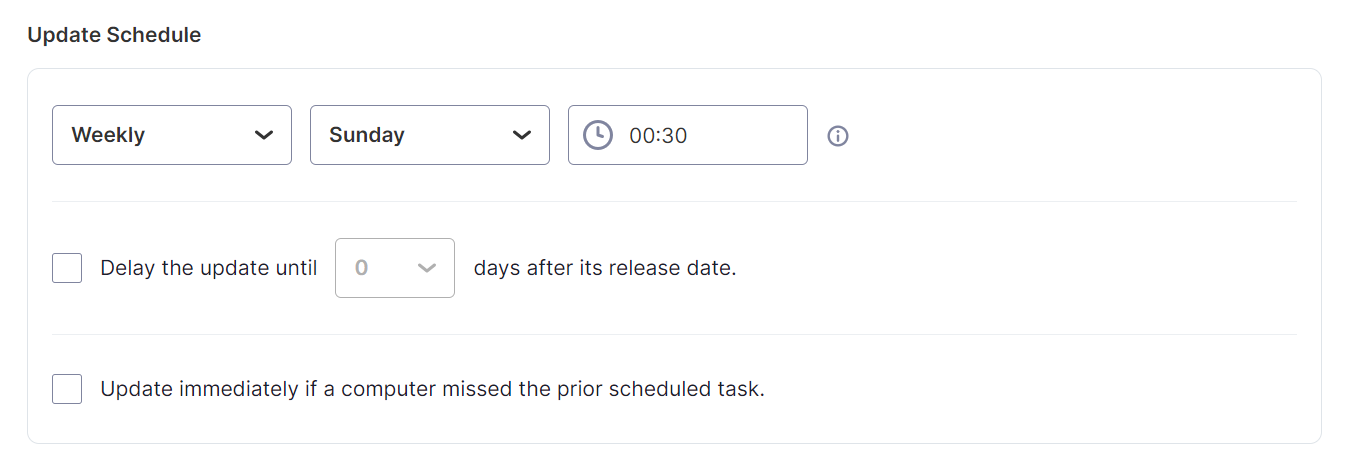Click the "00:30" time value text
This screenshot has width=1347, height=468.
[x=658, y=136]
